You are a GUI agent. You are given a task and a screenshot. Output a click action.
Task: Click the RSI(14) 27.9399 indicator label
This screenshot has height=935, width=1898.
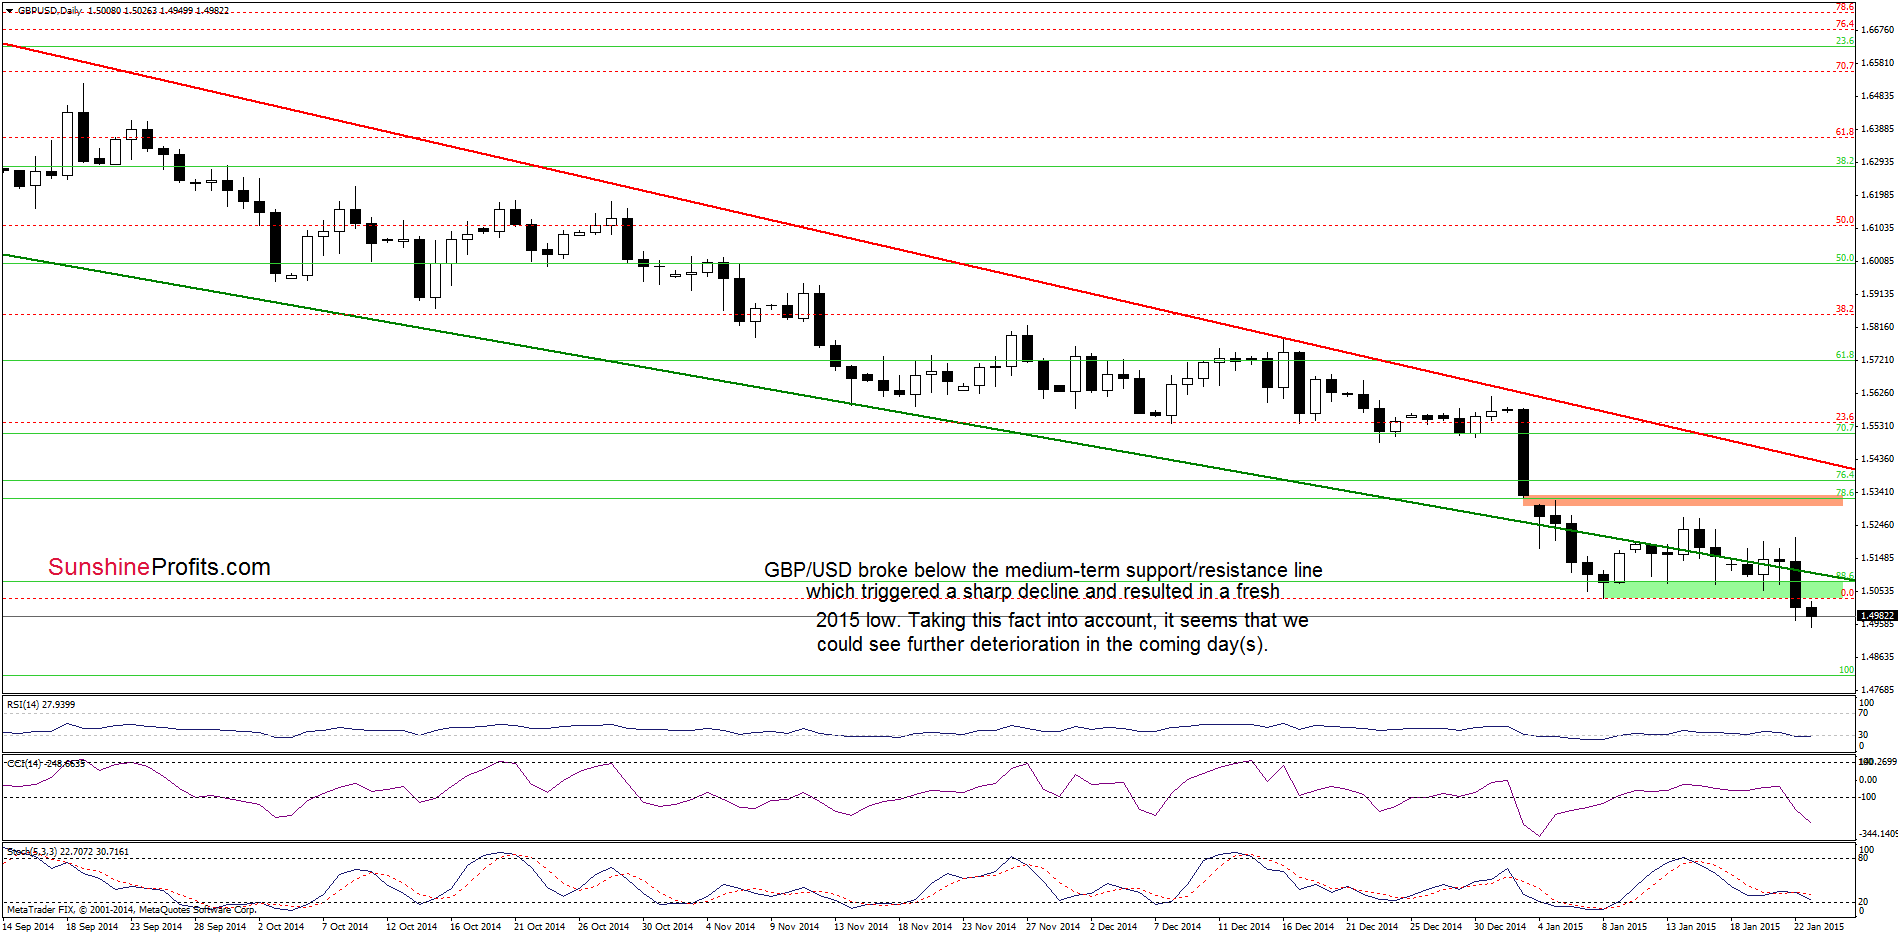41,705
